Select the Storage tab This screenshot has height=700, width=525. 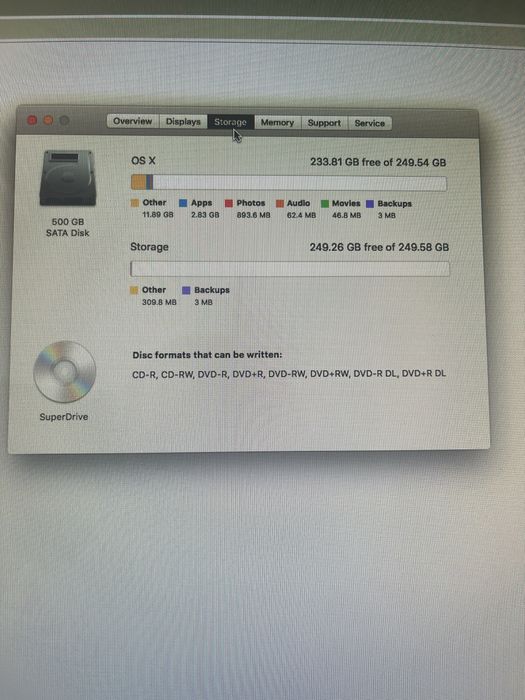pos(230,122)
